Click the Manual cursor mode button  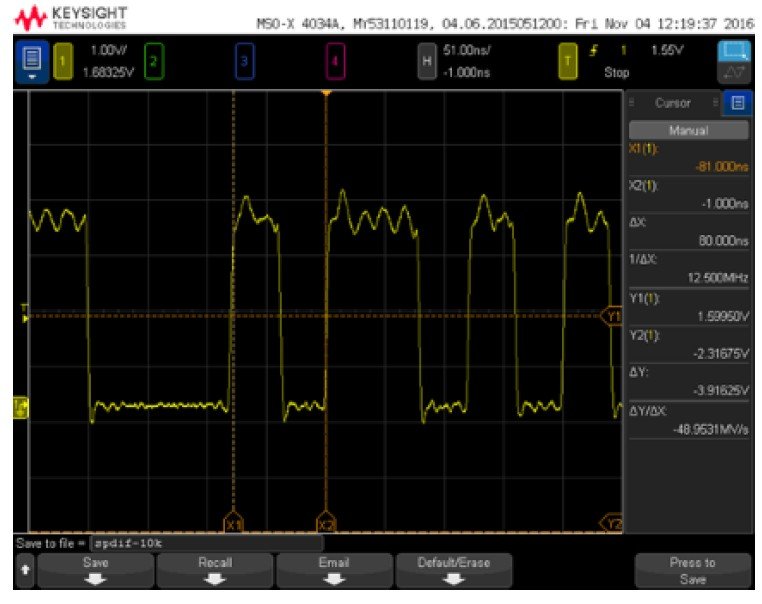[689, 131]
